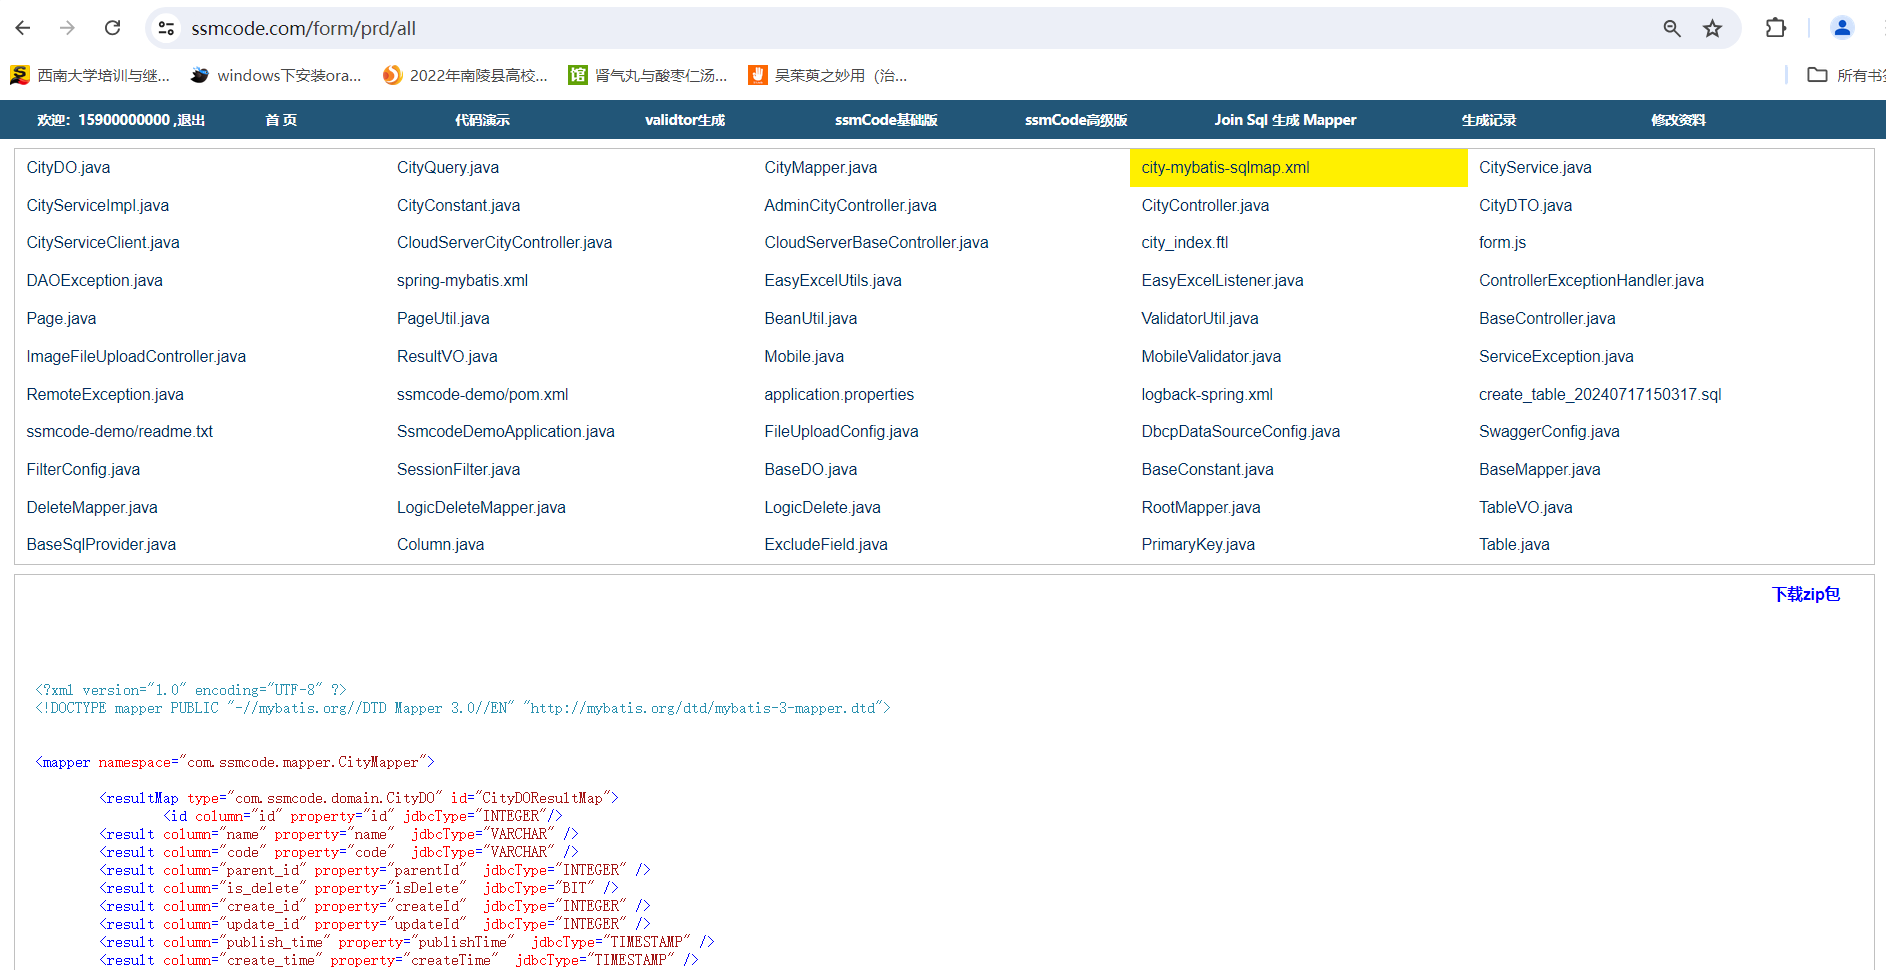Open create_table_20240717150317.sql file
Screen dimensions: 1886x970
coord(1600,395)
